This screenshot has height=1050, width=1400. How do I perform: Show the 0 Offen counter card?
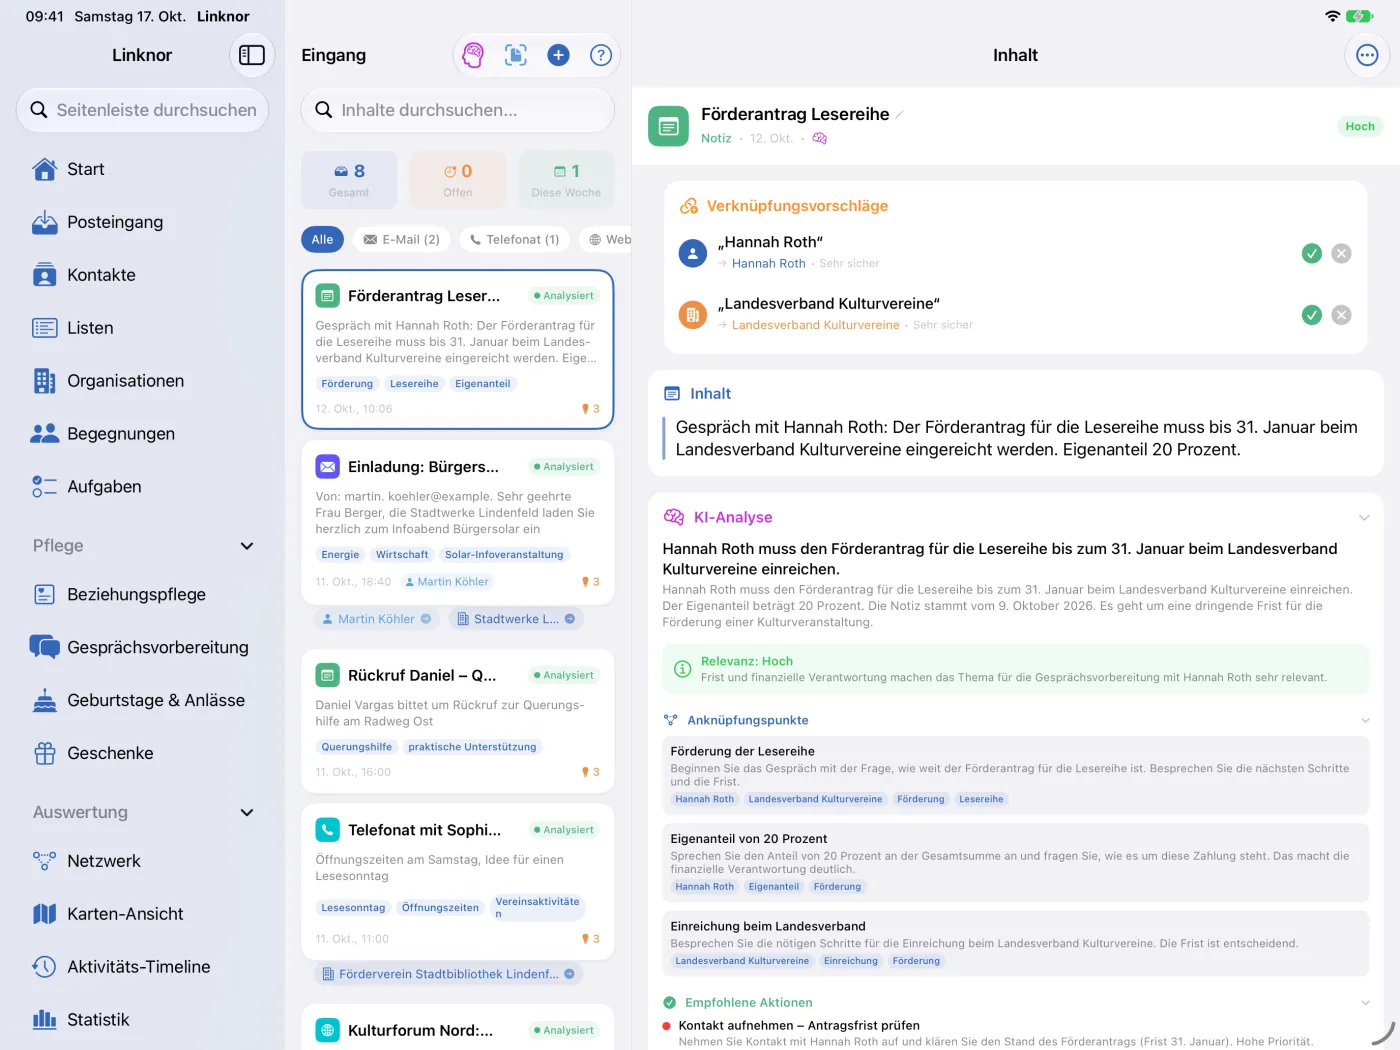click(x=458, y=180)
